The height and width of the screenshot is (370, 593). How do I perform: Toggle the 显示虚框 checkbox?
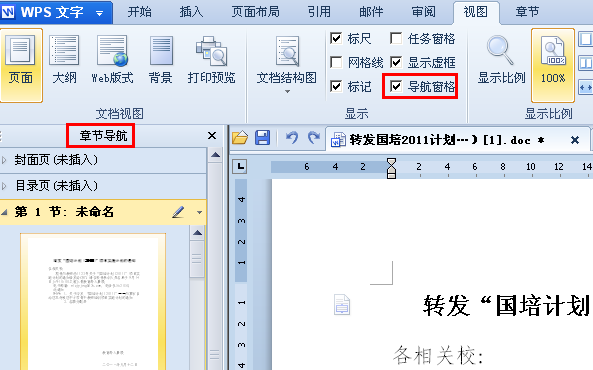pos(396,62)
